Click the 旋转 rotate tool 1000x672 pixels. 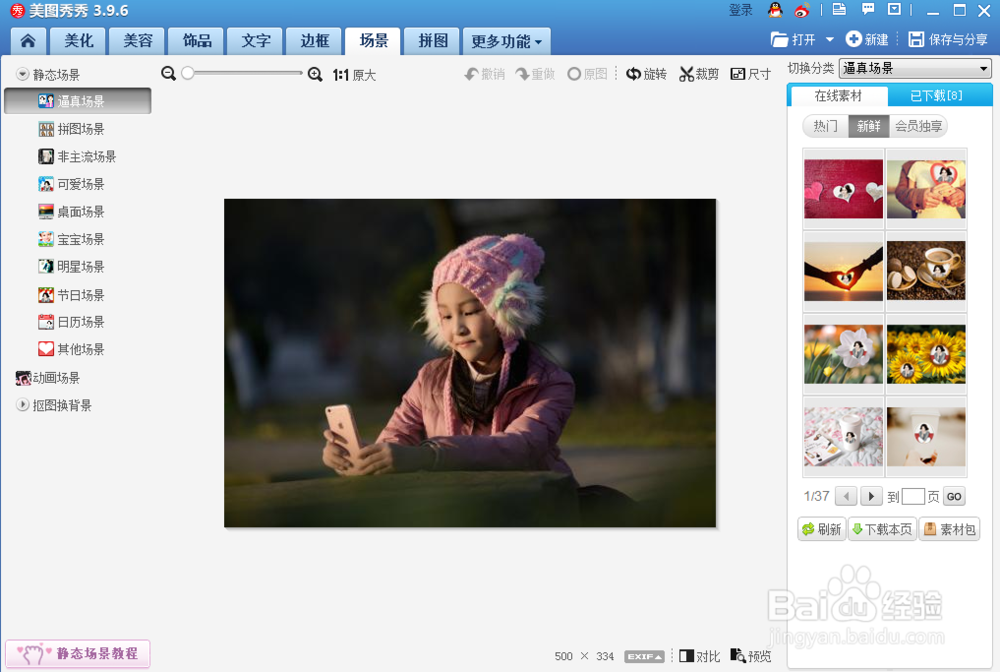point(646,75)
